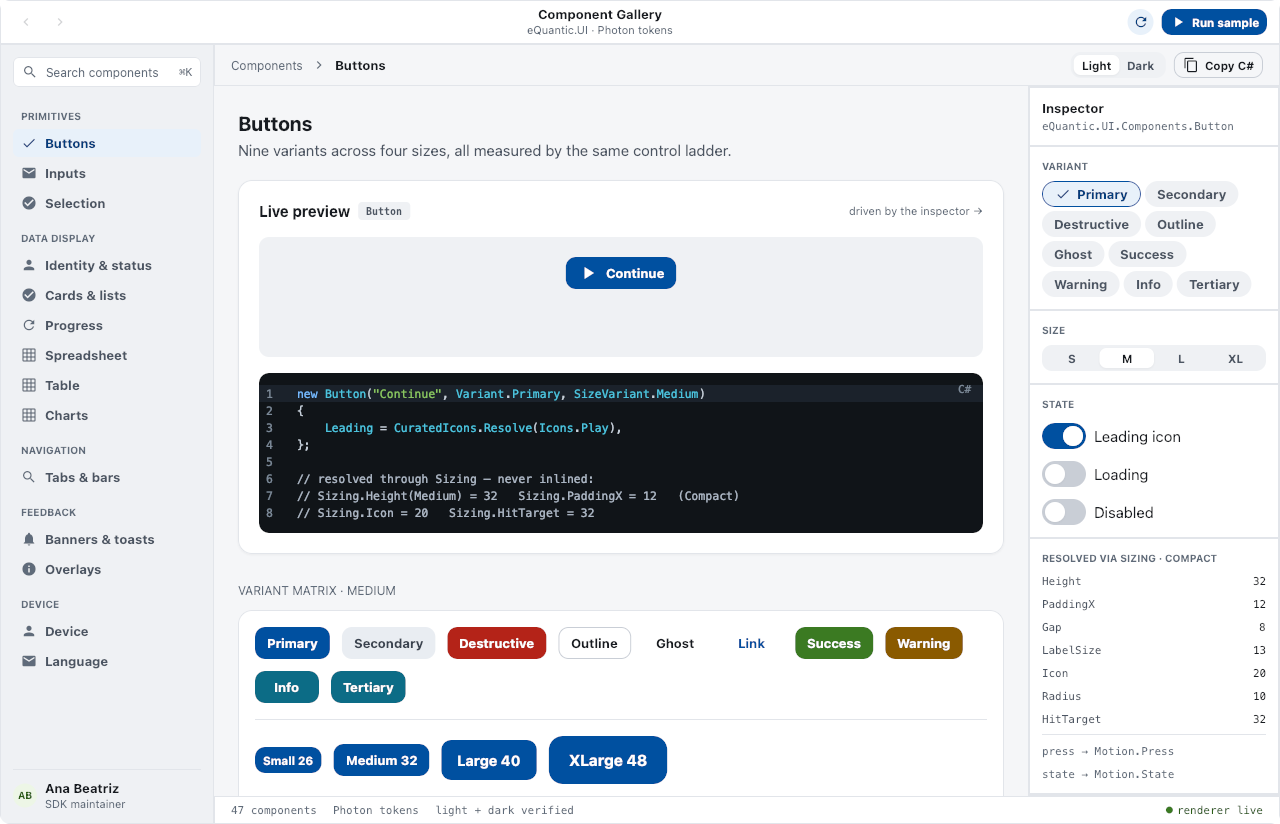Click the Copy C# button
The height and width of the screenshot is (824, 1280).
pos(1218,65)
